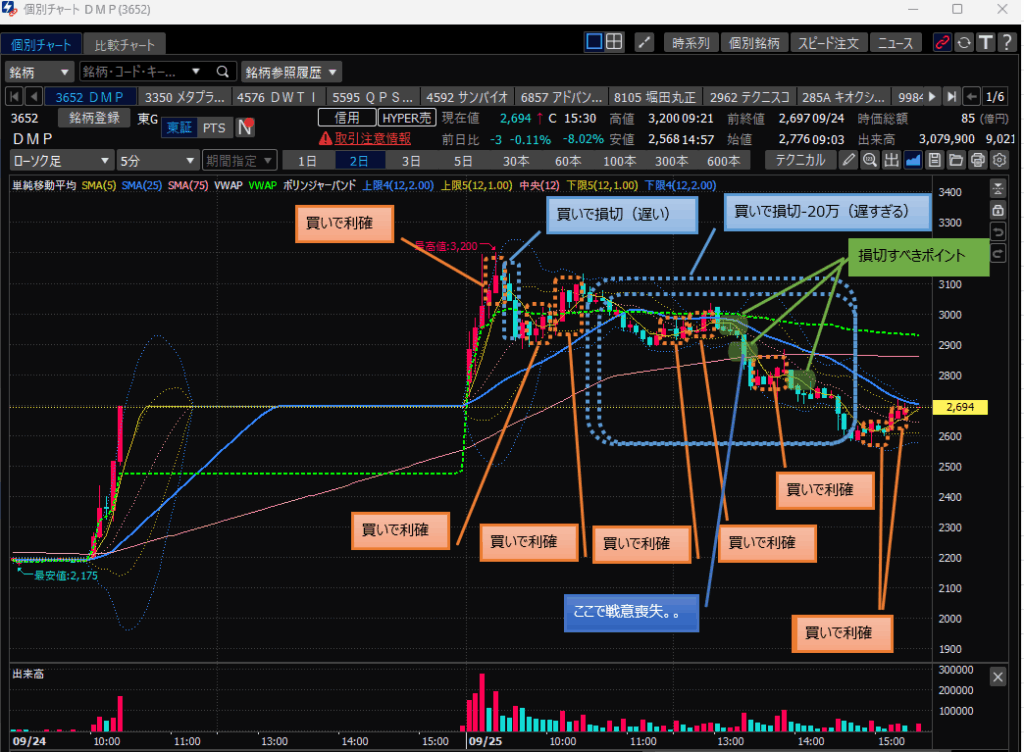This screenshot has width=1024, height=752.
Task: Click the スピード注文 button
Action: (x=828, y=42)
